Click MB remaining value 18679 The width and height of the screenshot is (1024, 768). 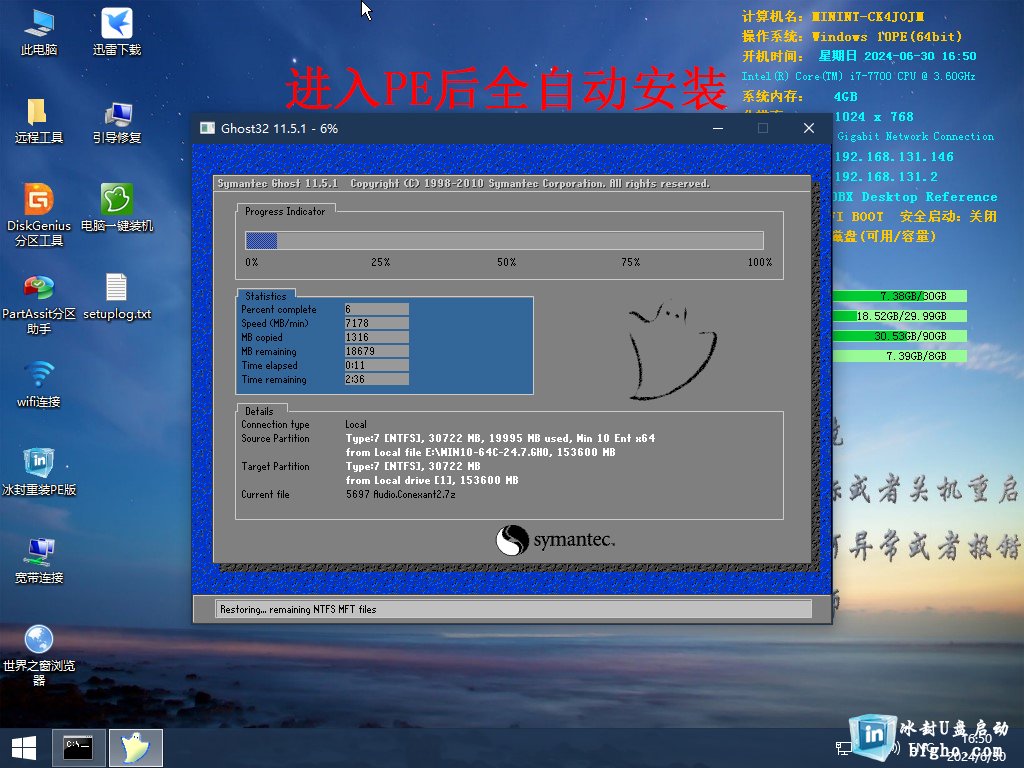click(377, 351)
